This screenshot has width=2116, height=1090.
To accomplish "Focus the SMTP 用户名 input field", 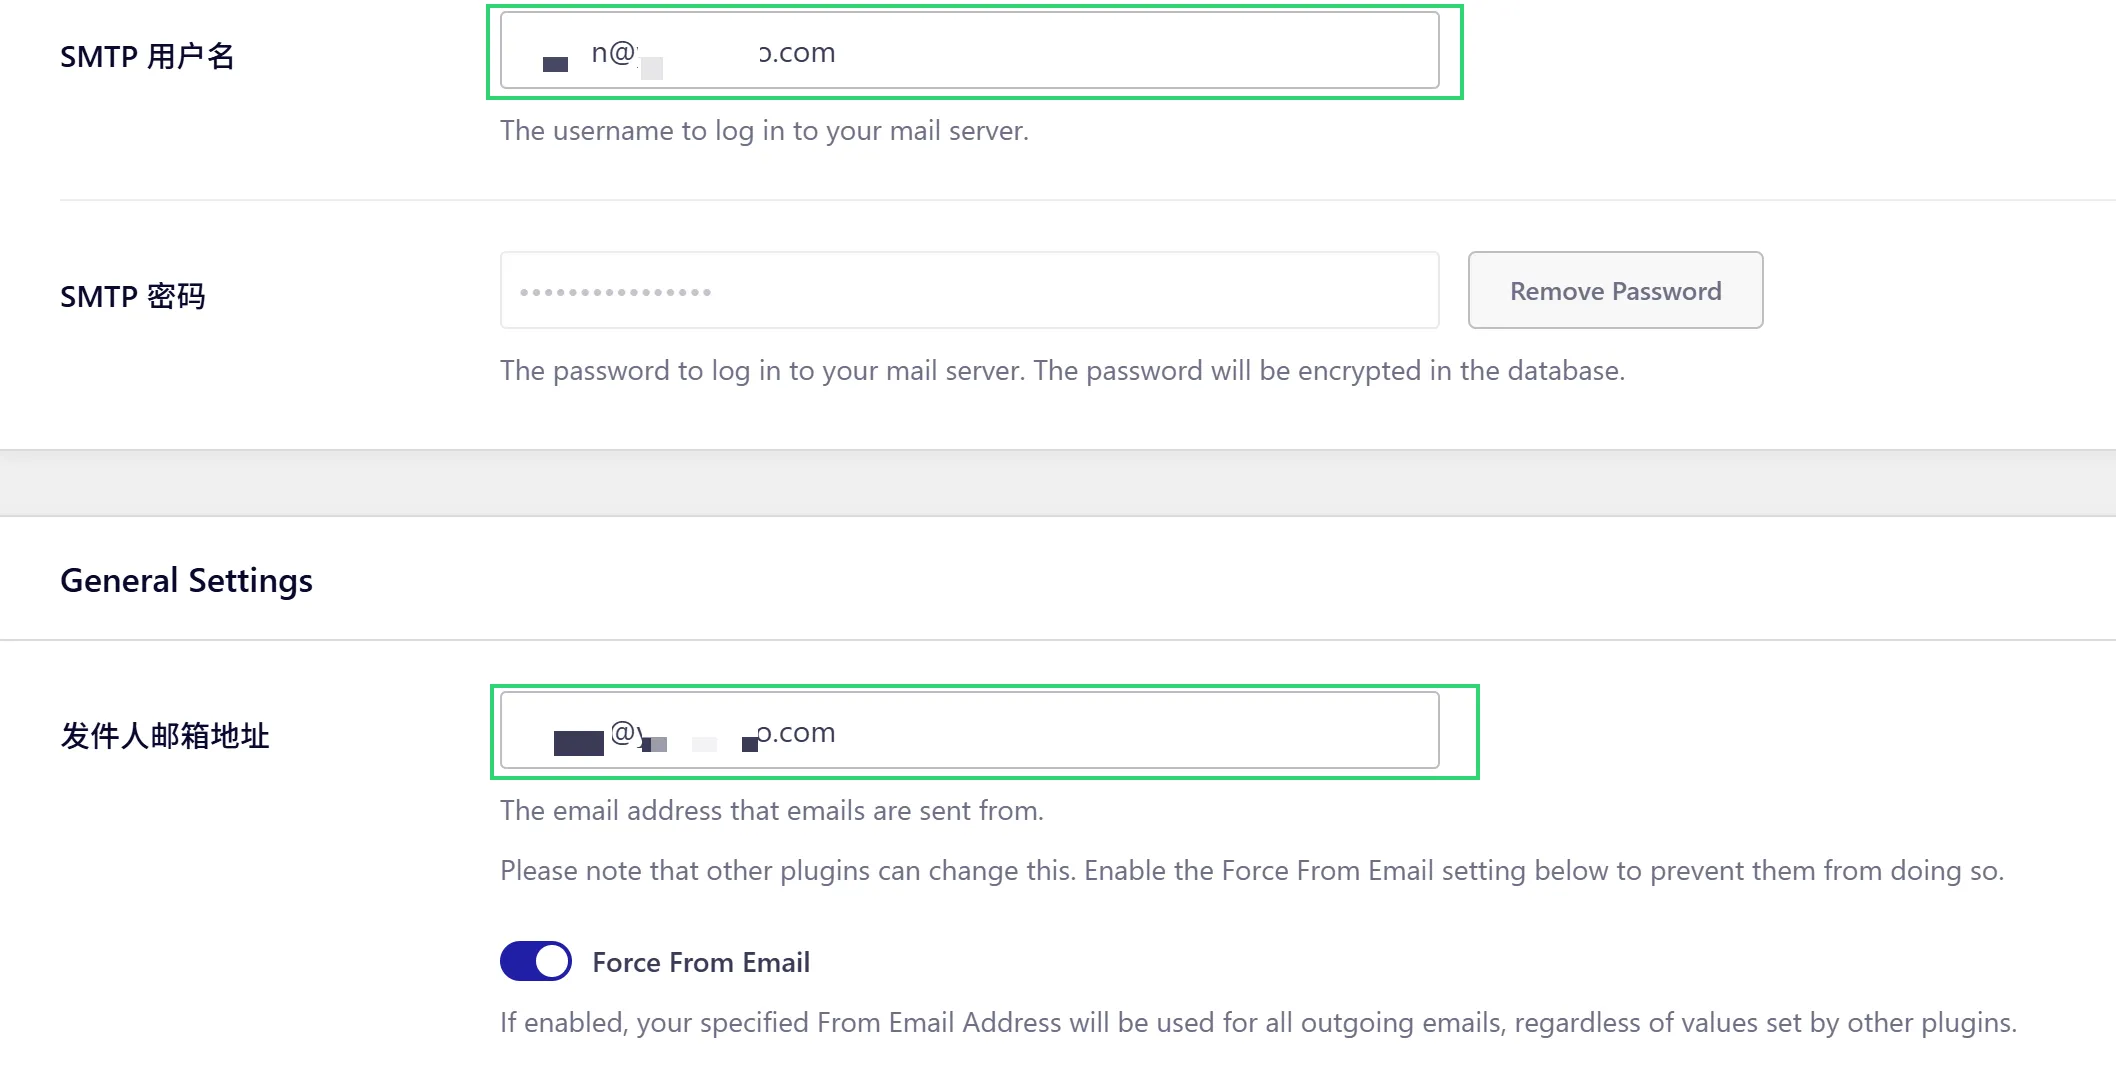I will 1100,51.
